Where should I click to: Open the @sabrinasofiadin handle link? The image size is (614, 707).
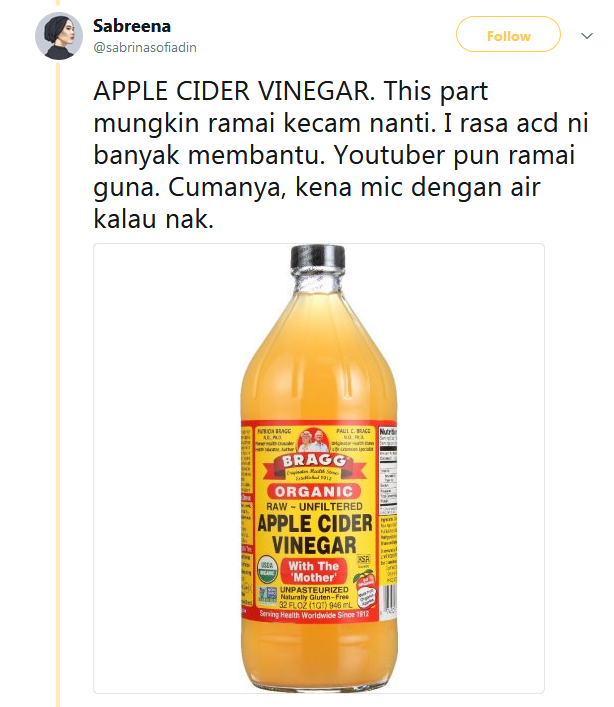pyautogui.click(x=145, y=47)
